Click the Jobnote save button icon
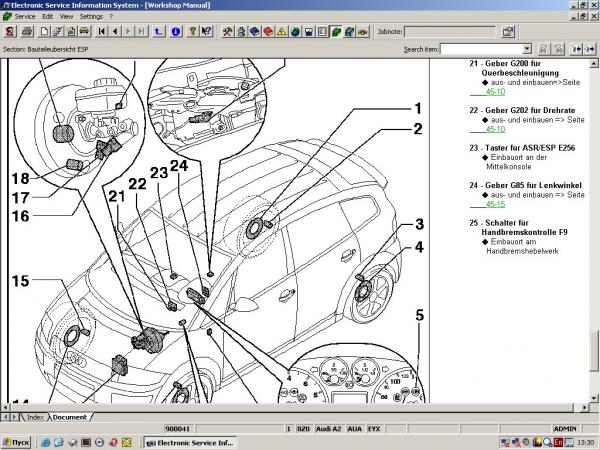 (x=508, y=32)
